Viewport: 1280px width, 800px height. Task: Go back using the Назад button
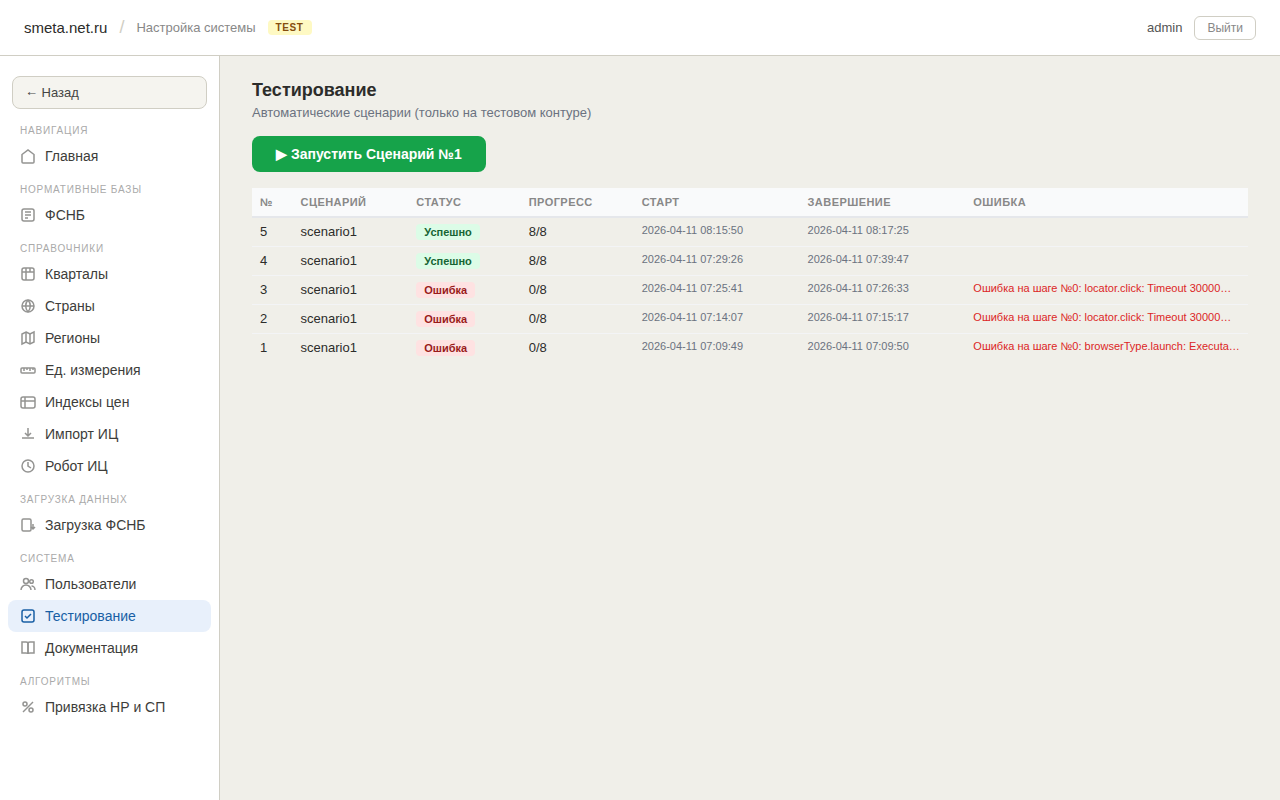click(109, 92)
